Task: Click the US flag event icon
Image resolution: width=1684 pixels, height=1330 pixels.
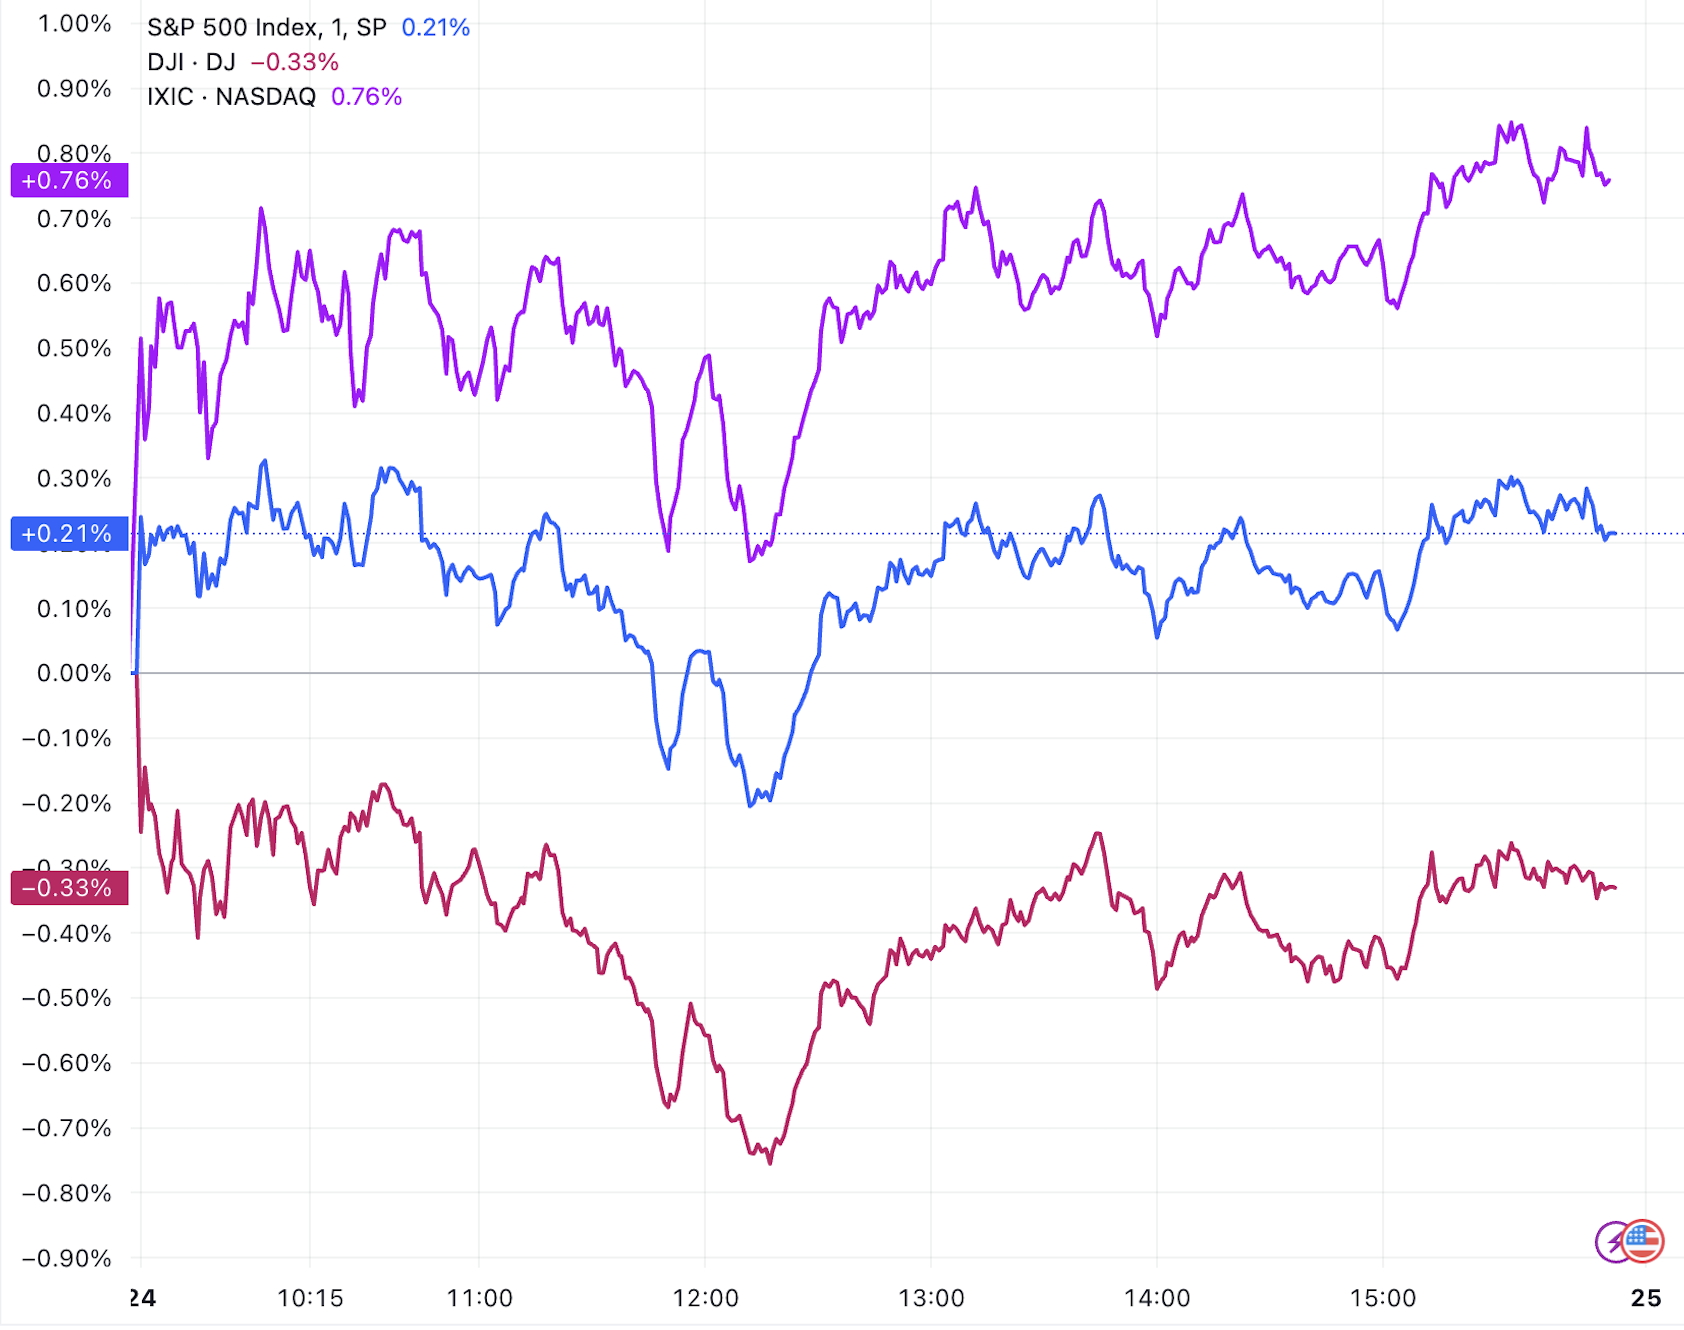Action: [1643, 1241]
